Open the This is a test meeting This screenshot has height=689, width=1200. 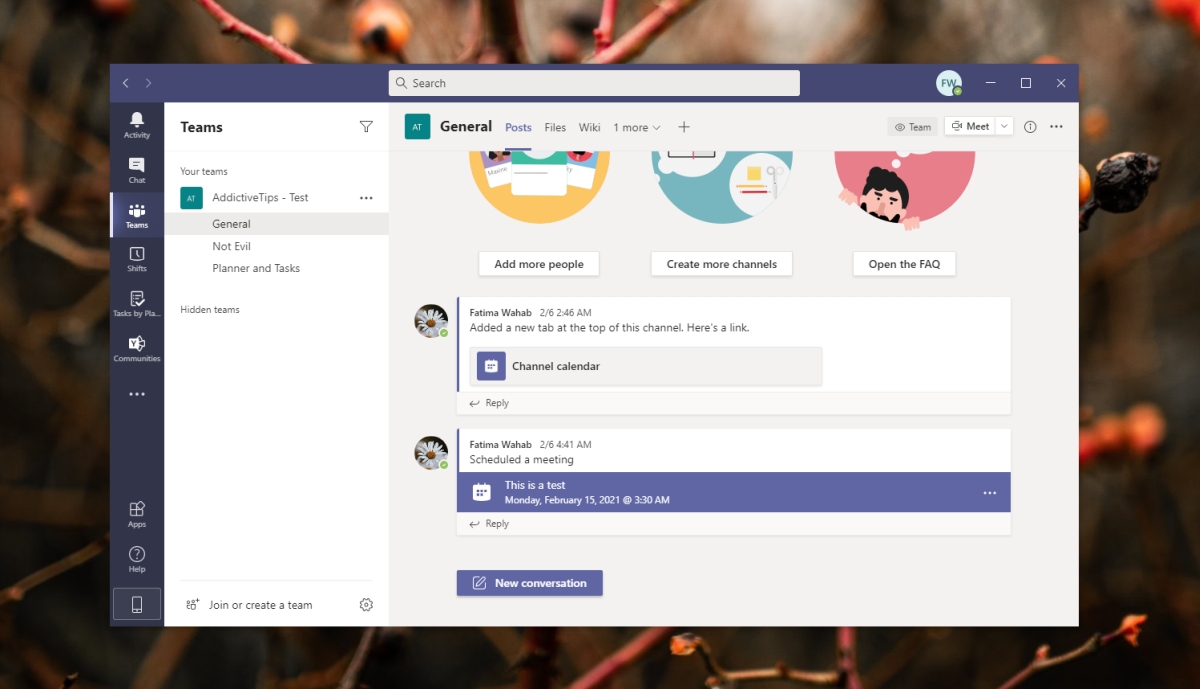[x=734, y=492]
